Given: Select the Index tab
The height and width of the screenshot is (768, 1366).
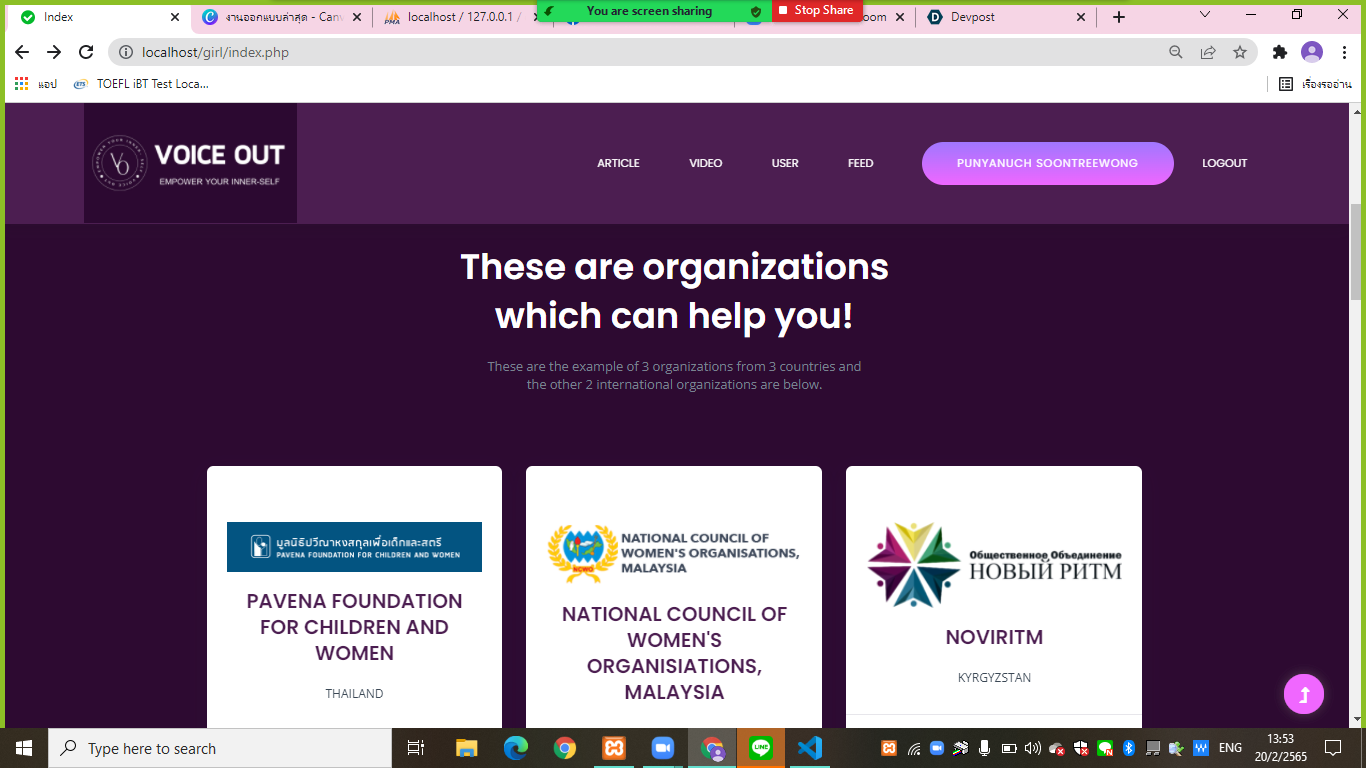Looking at the screenshot, I should pyautogui.click(x=97, y=17).
